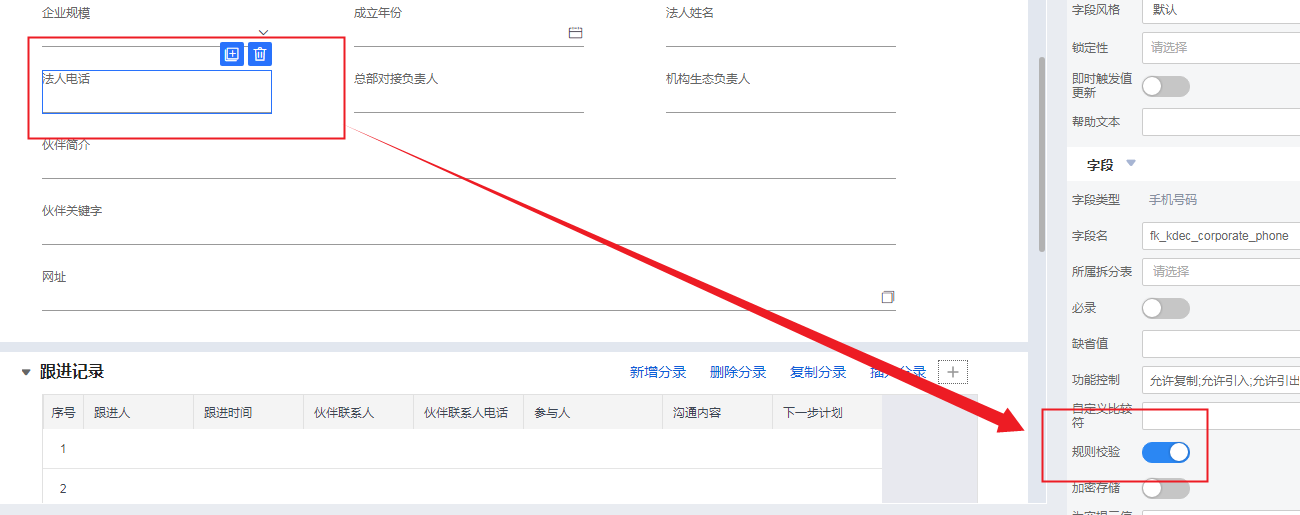This screenshot has width=1300, height=515.
Task: Click the 序号 column header
Action: [x=63, y=412]
